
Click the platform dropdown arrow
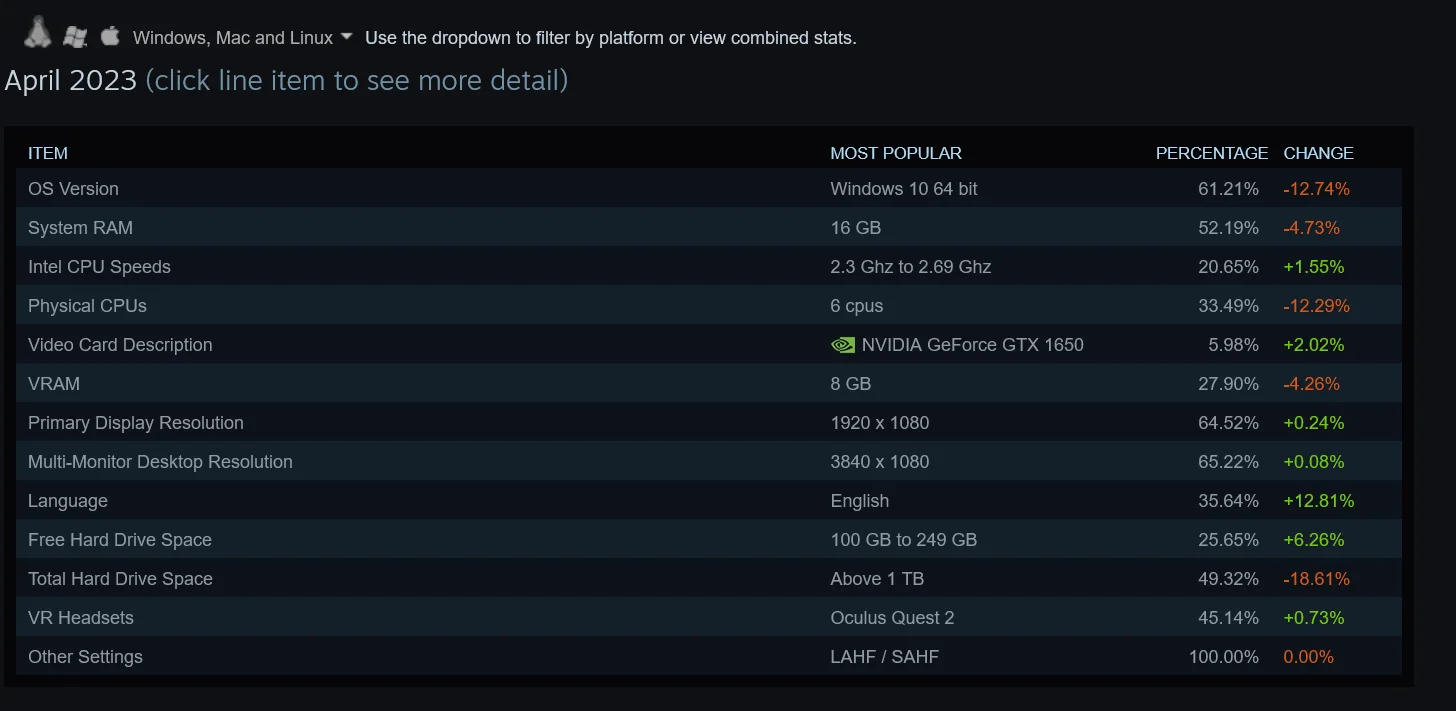346,37
